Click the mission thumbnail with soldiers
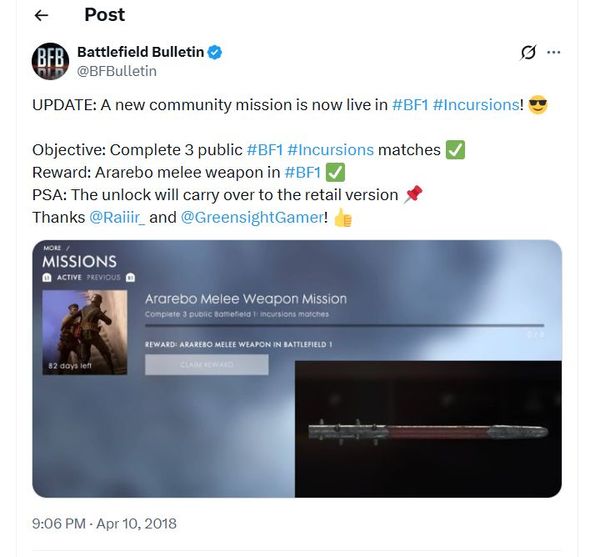The image size is (600, 557). [85, 332]
